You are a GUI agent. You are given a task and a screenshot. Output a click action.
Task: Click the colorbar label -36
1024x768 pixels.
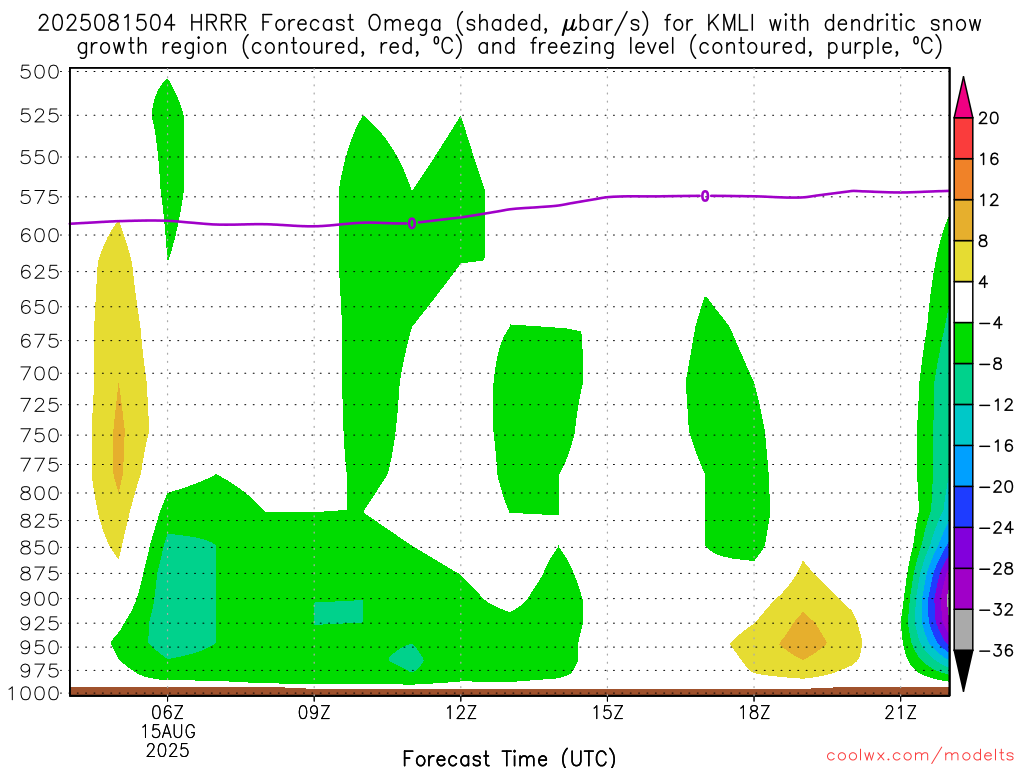(x=996, y=650)
